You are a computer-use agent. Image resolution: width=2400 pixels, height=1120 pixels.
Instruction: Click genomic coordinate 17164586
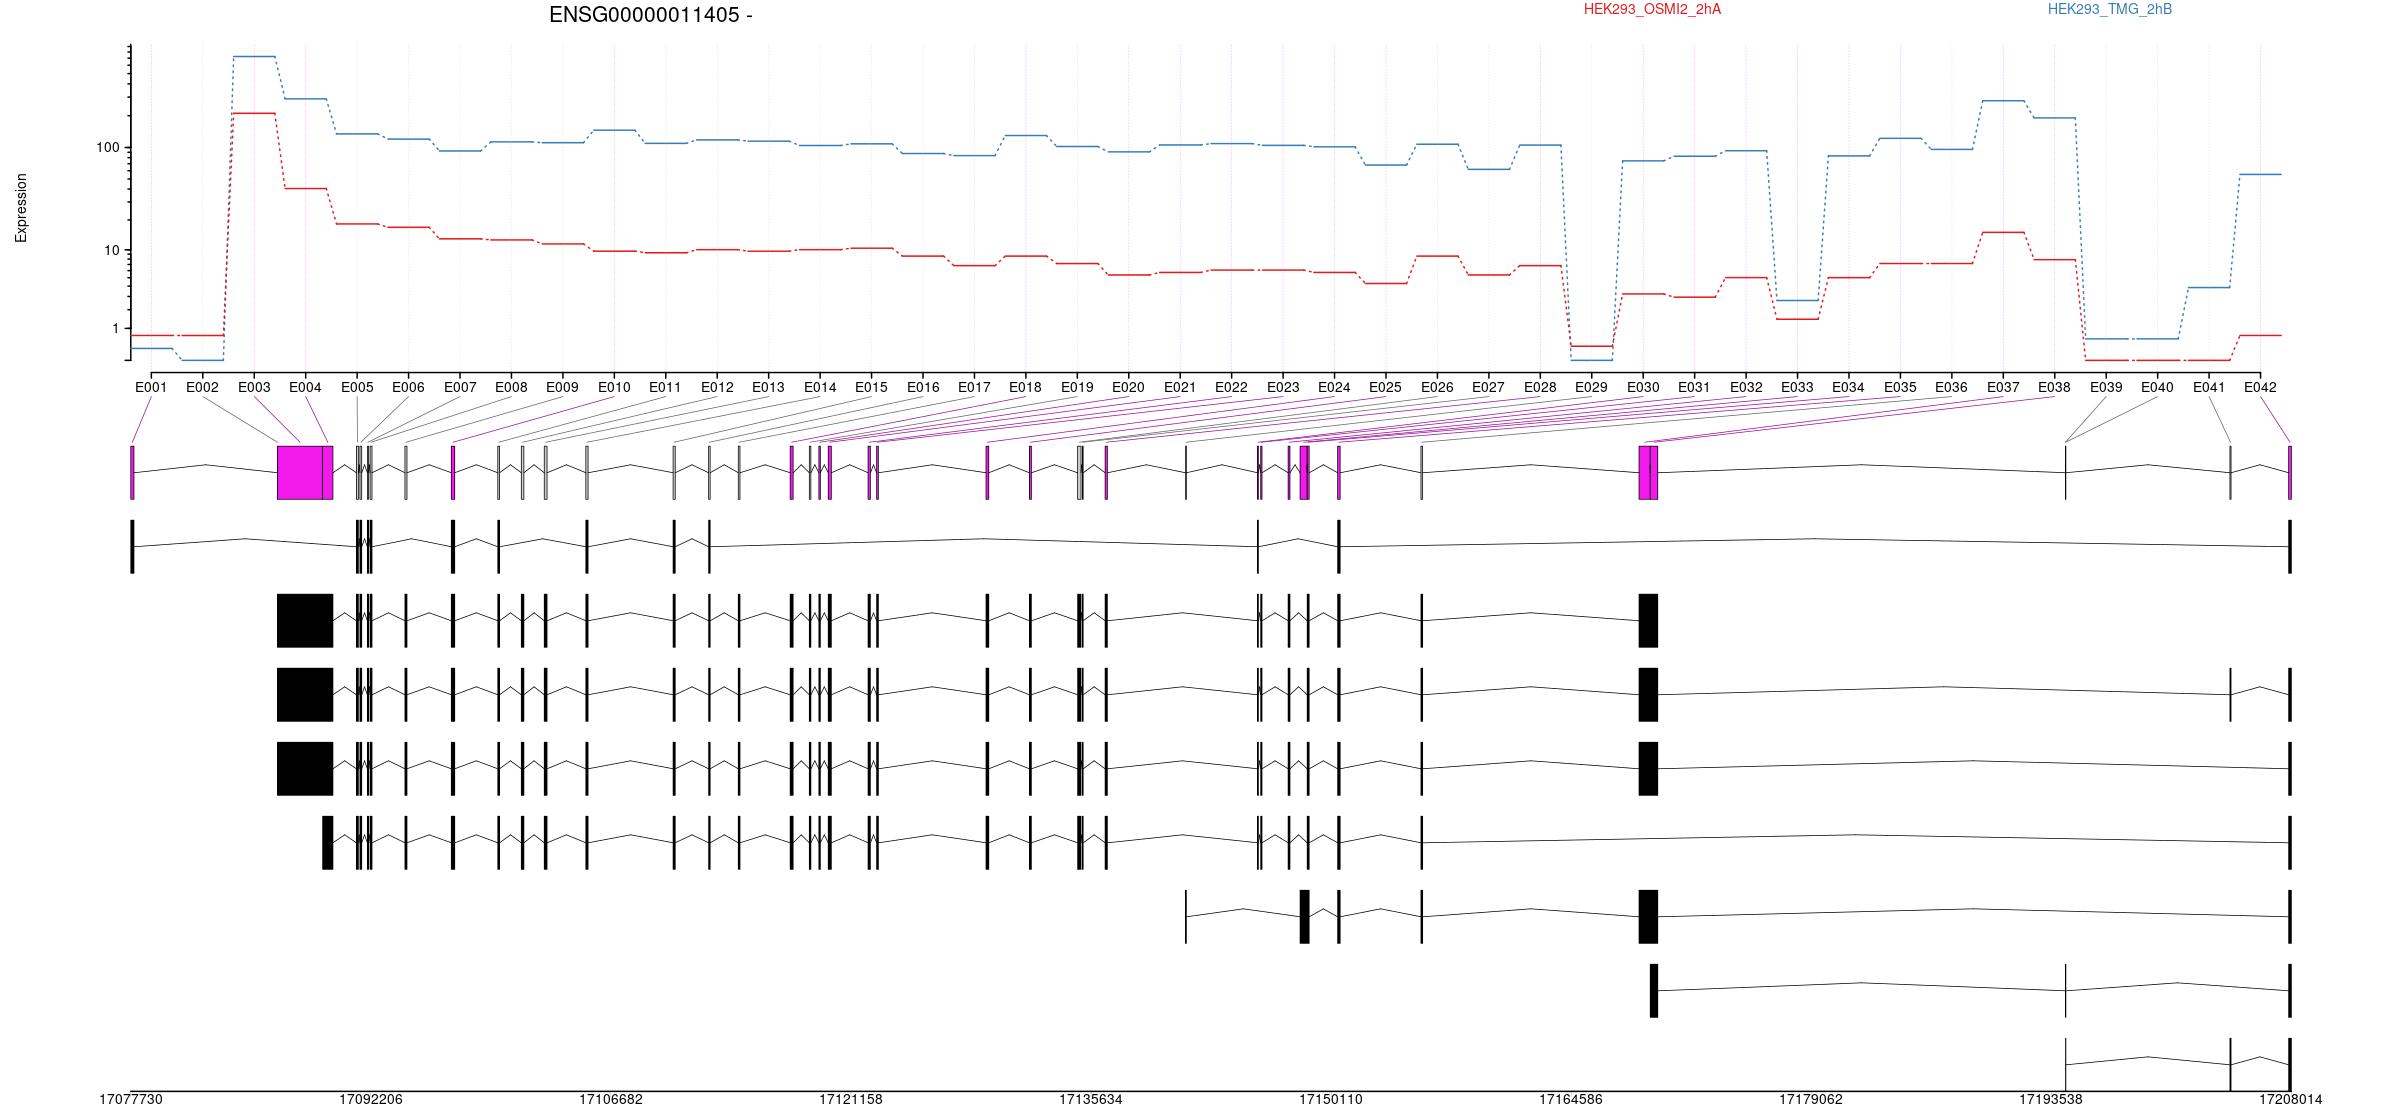1571,1100
